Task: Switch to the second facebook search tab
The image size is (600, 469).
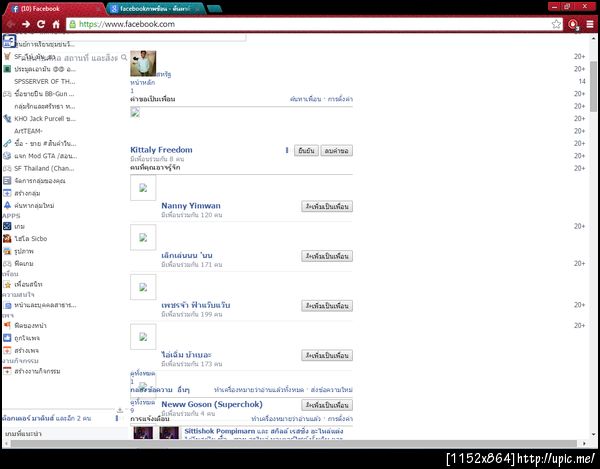Action: click(155, 9)
